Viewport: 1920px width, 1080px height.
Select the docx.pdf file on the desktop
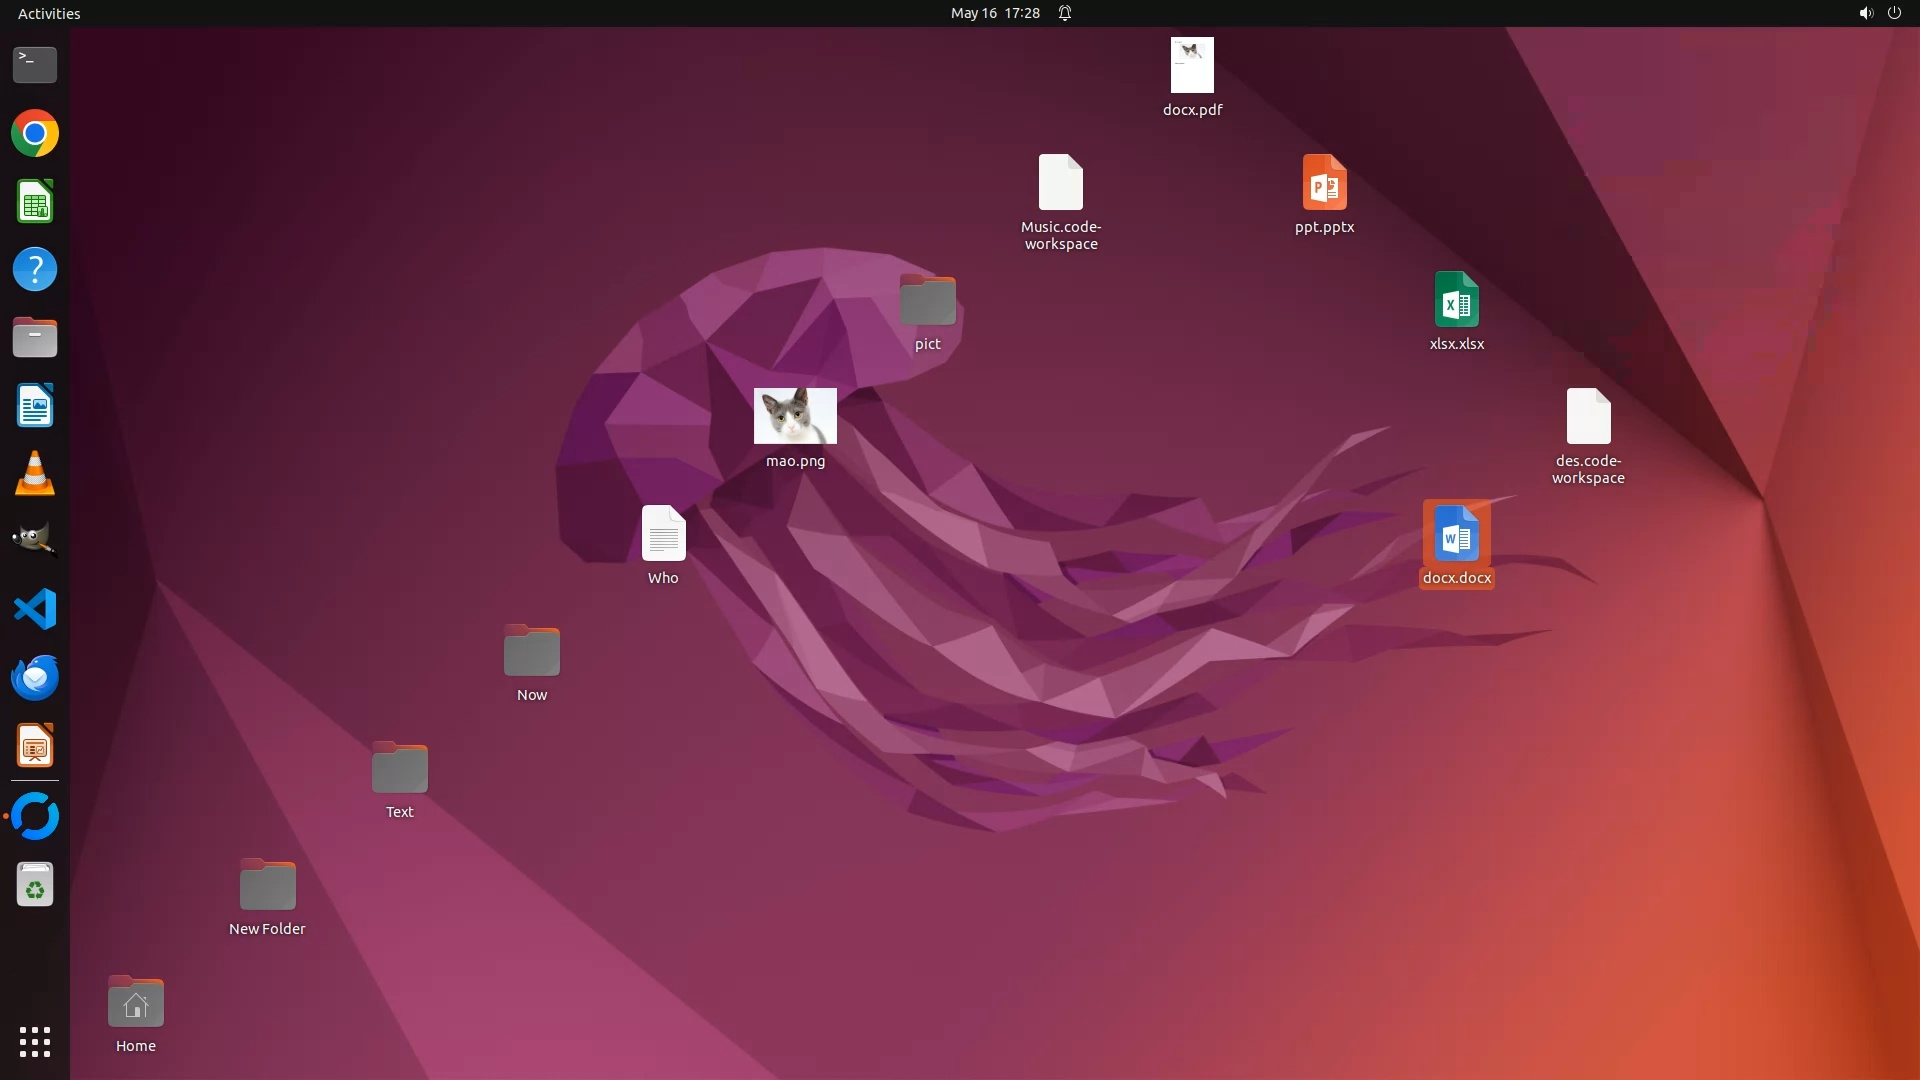tap(1192, 66)
